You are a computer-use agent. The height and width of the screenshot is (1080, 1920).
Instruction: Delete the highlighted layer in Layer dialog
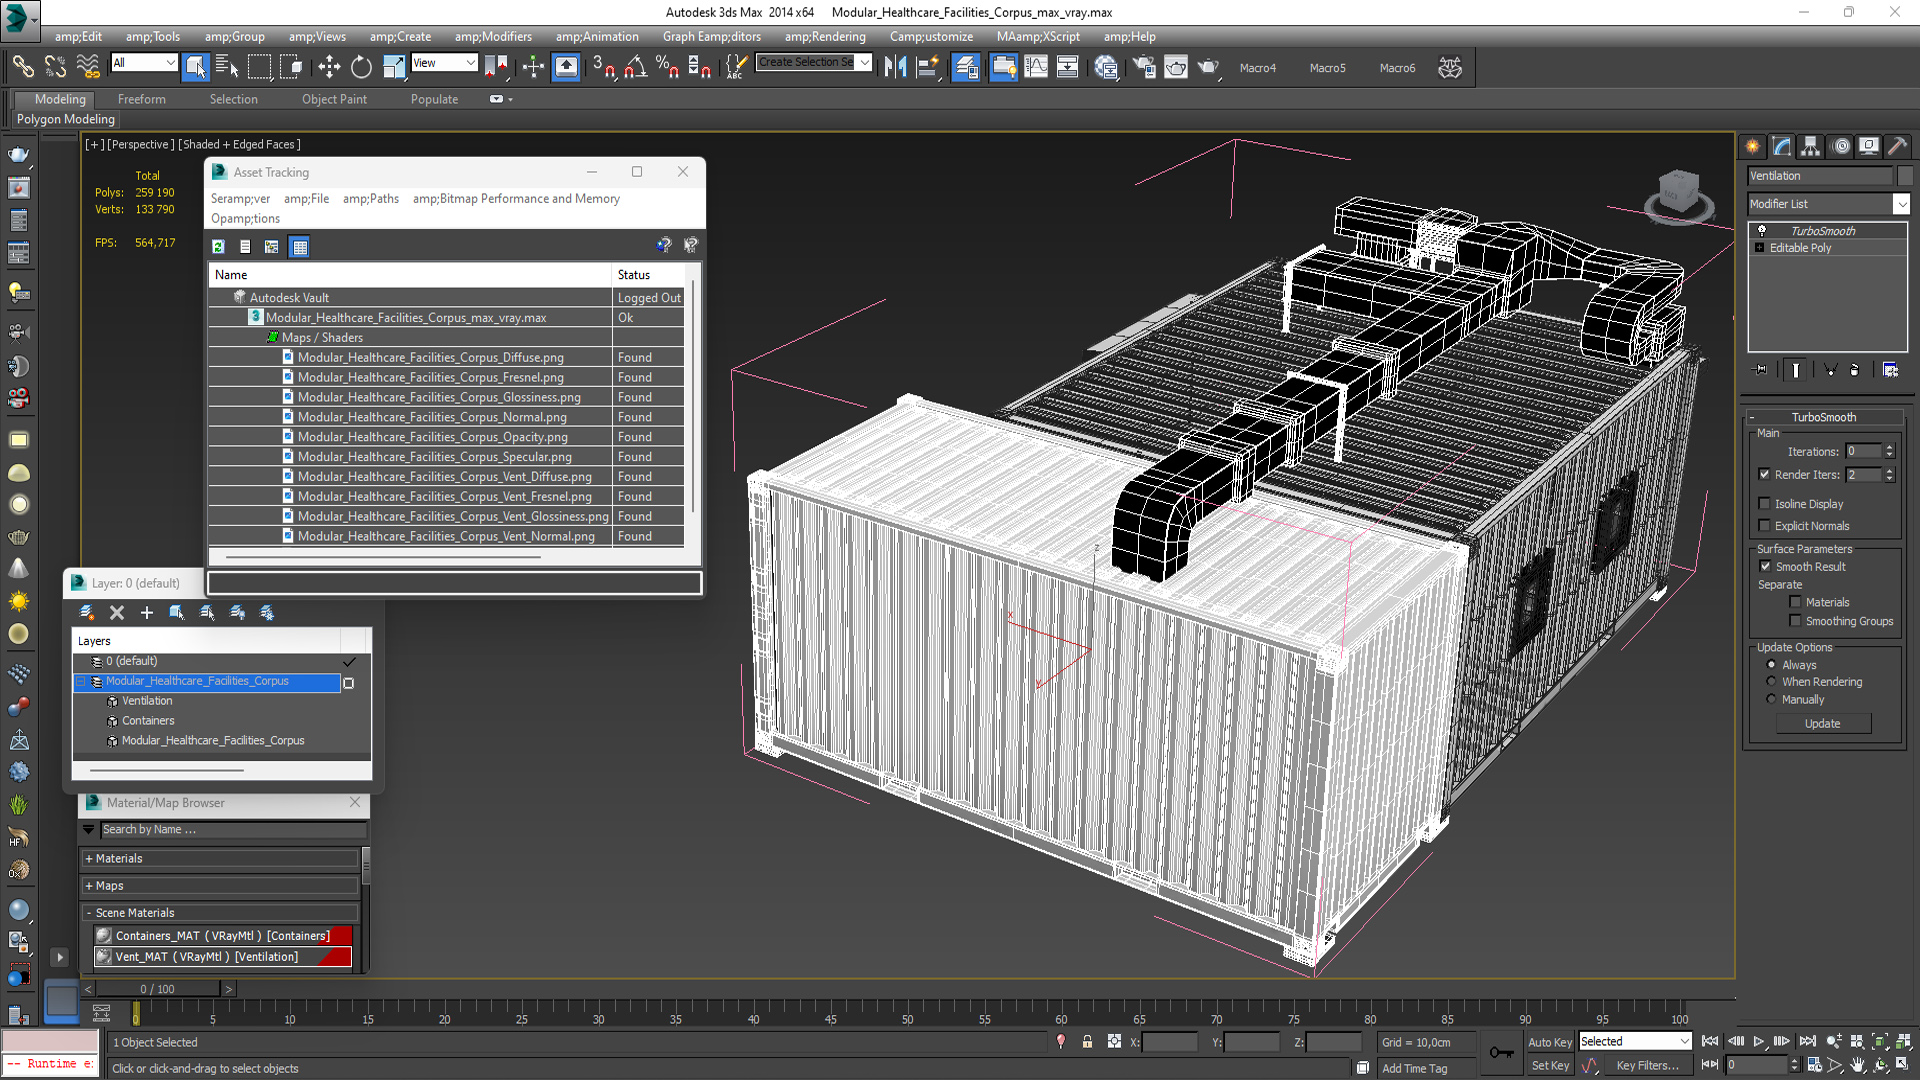coord(117,613)
